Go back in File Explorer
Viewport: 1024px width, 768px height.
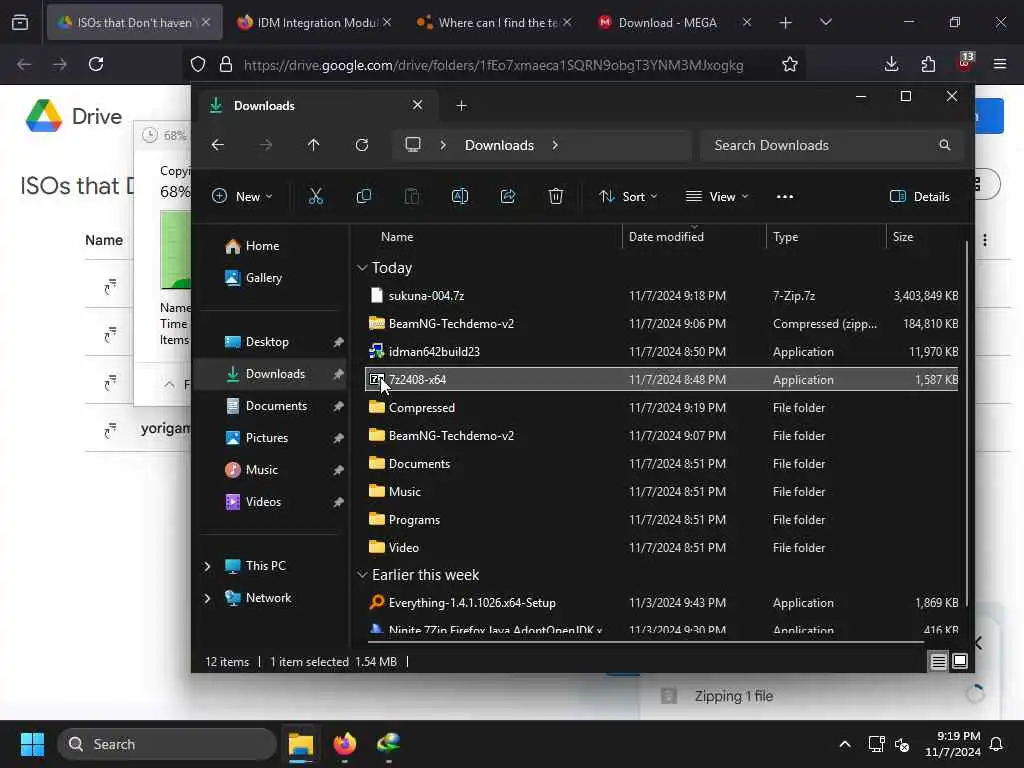click(x=218, y=145)
